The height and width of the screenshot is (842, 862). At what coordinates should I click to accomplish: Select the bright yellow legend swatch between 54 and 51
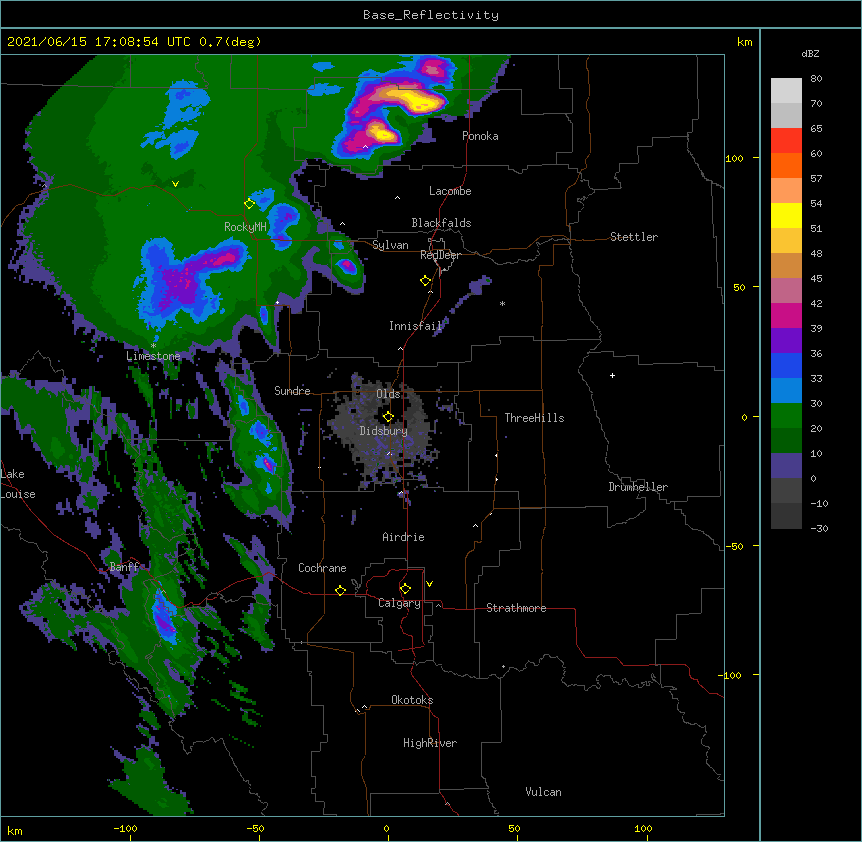click(x=786, y=216)
